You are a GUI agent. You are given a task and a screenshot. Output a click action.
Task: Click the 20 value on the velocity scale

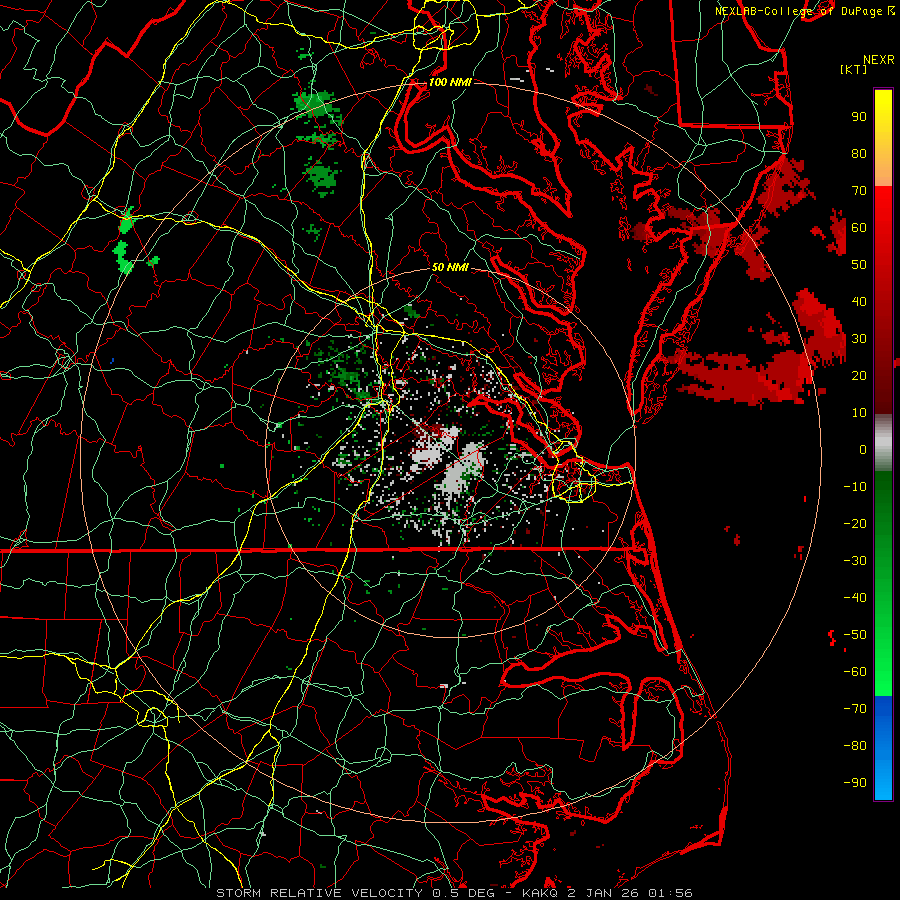click(x=859, y=375)
